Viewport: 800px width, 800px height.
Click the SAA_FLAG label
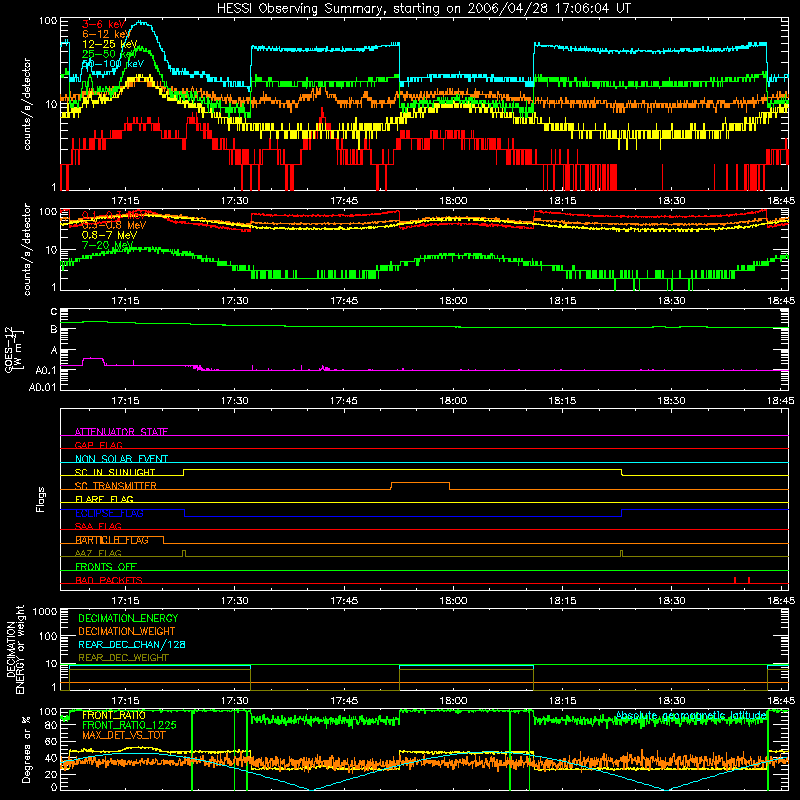coord(98,526)
